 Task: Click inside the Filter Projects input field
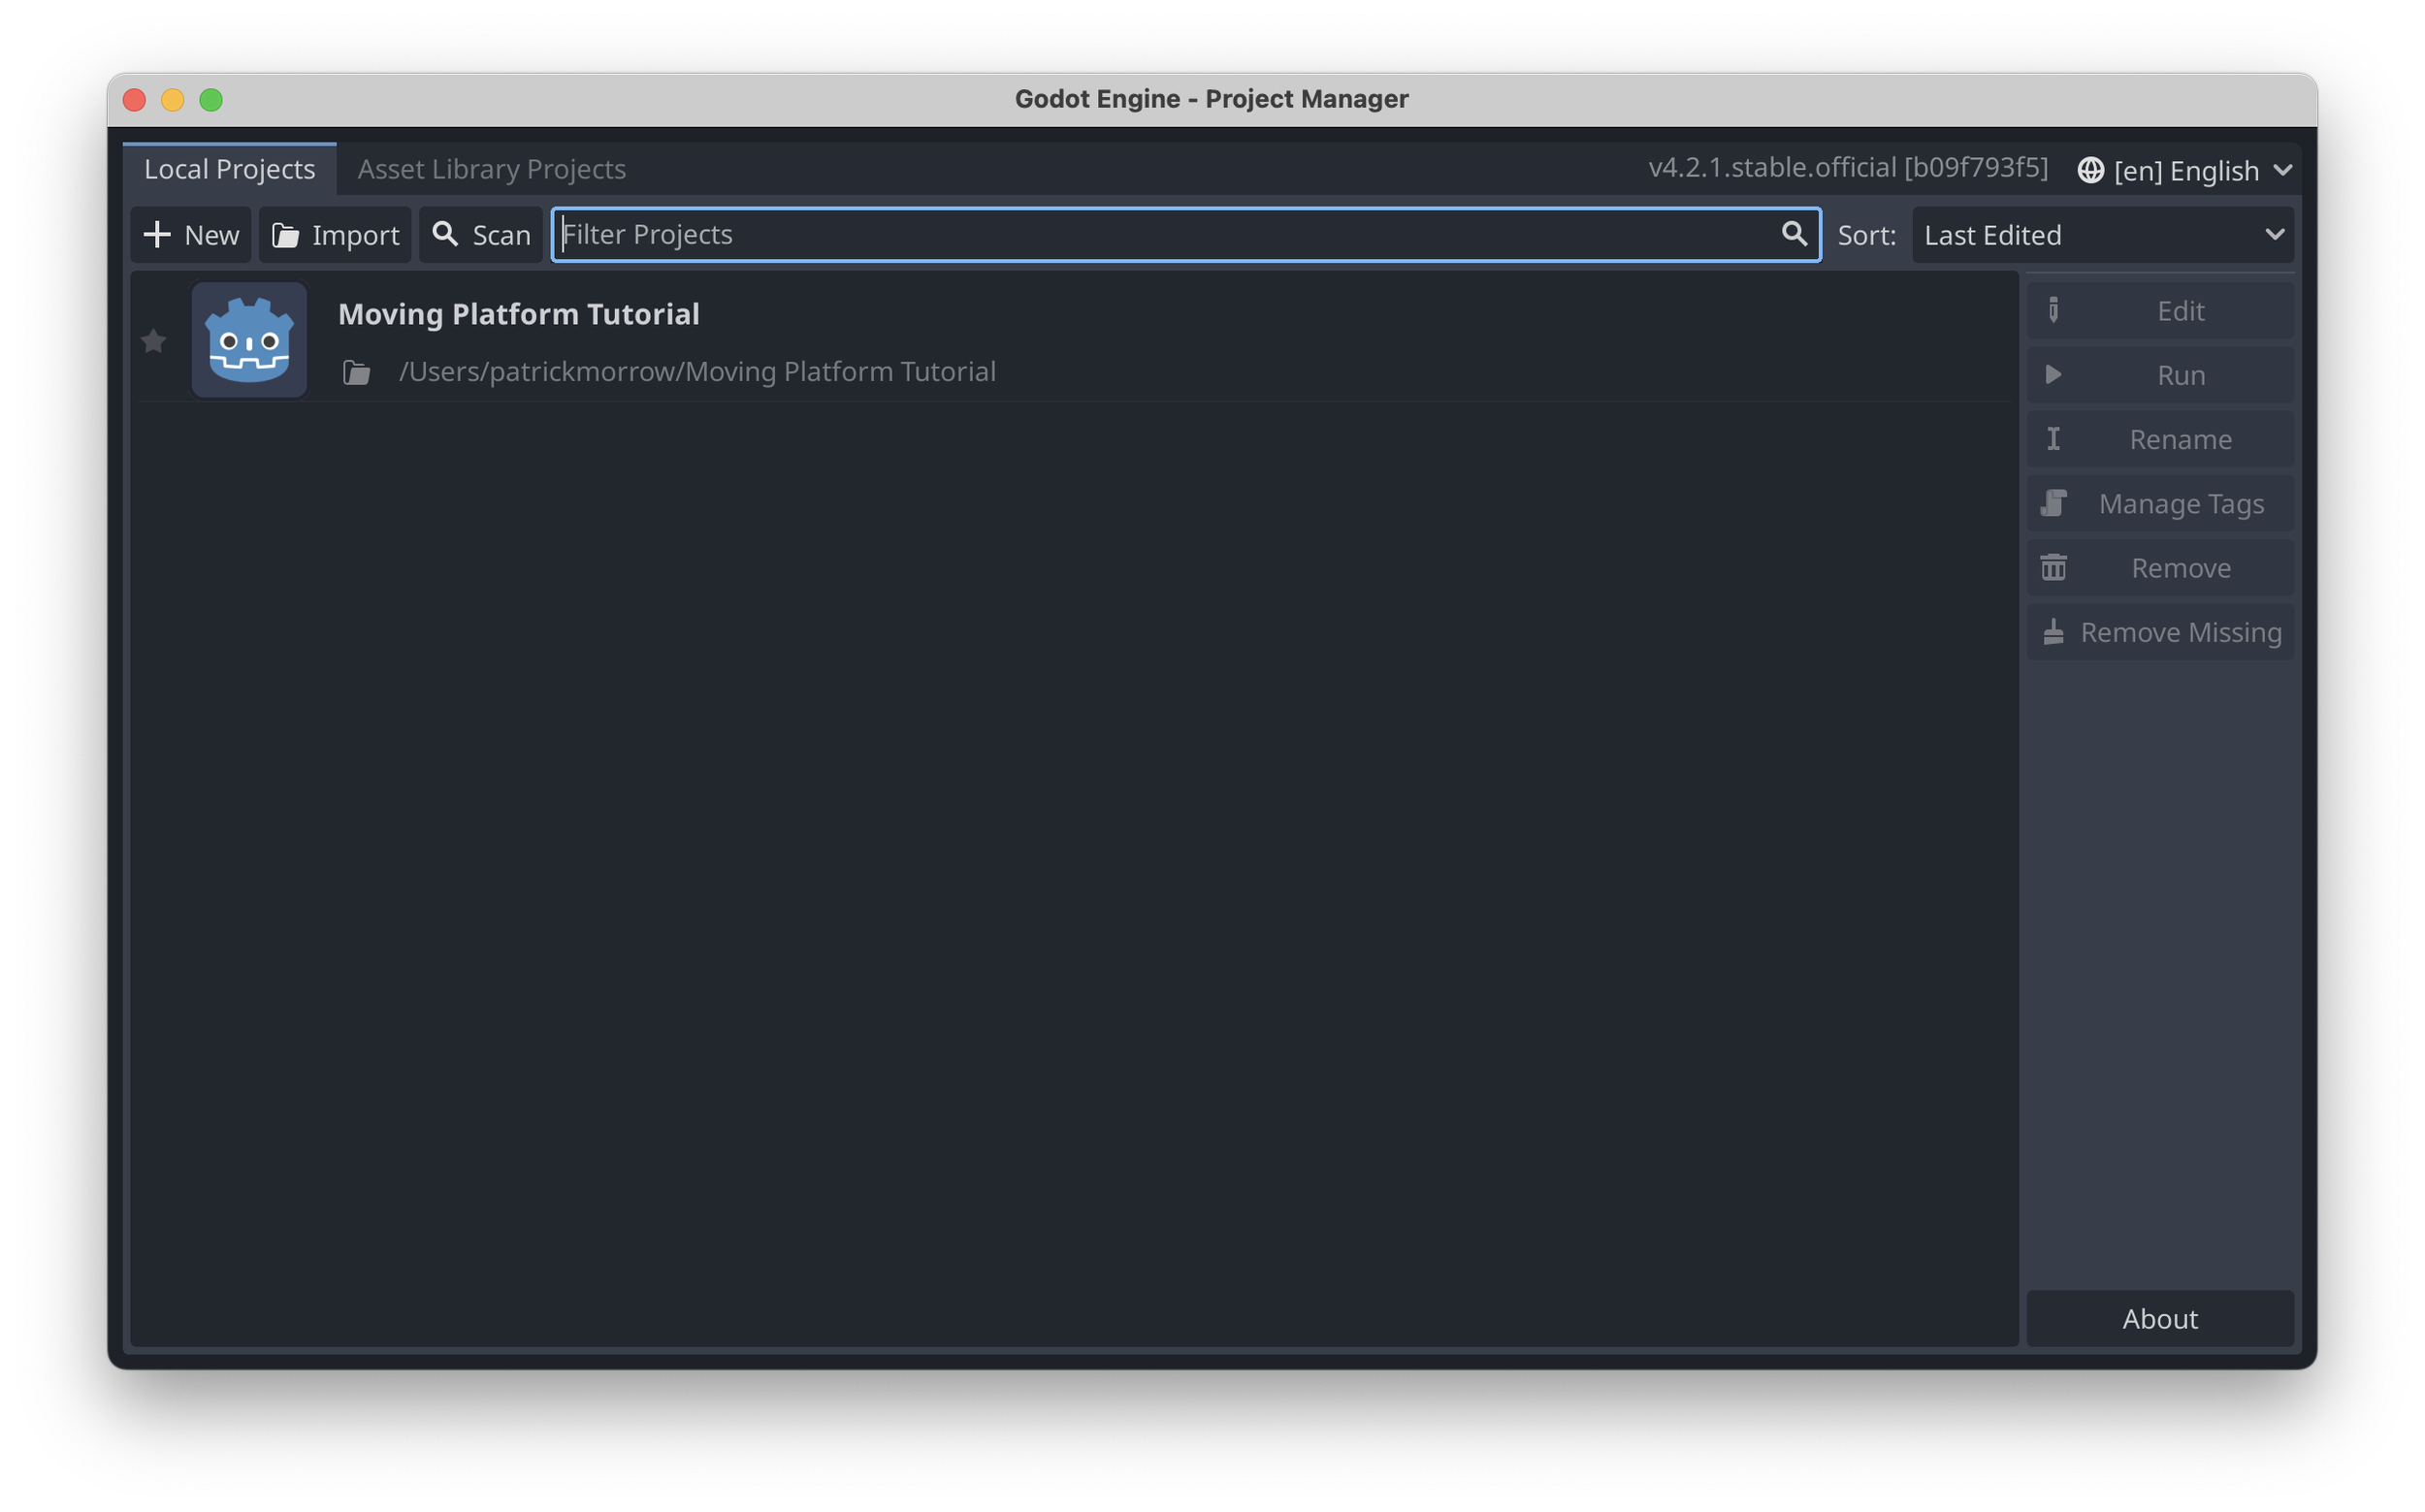1100,234
